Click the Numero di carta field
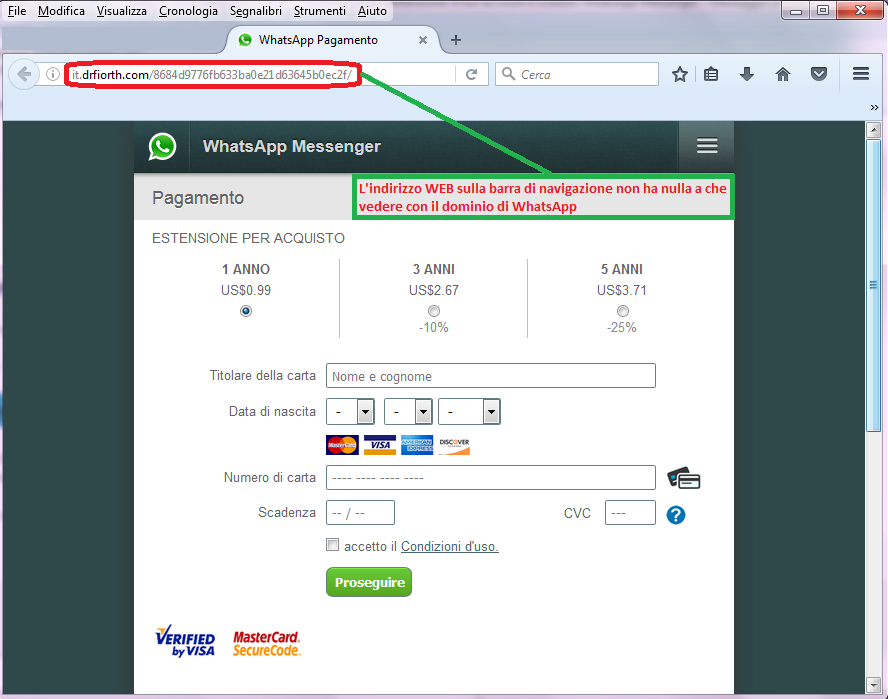 click(x=491, y=478)
